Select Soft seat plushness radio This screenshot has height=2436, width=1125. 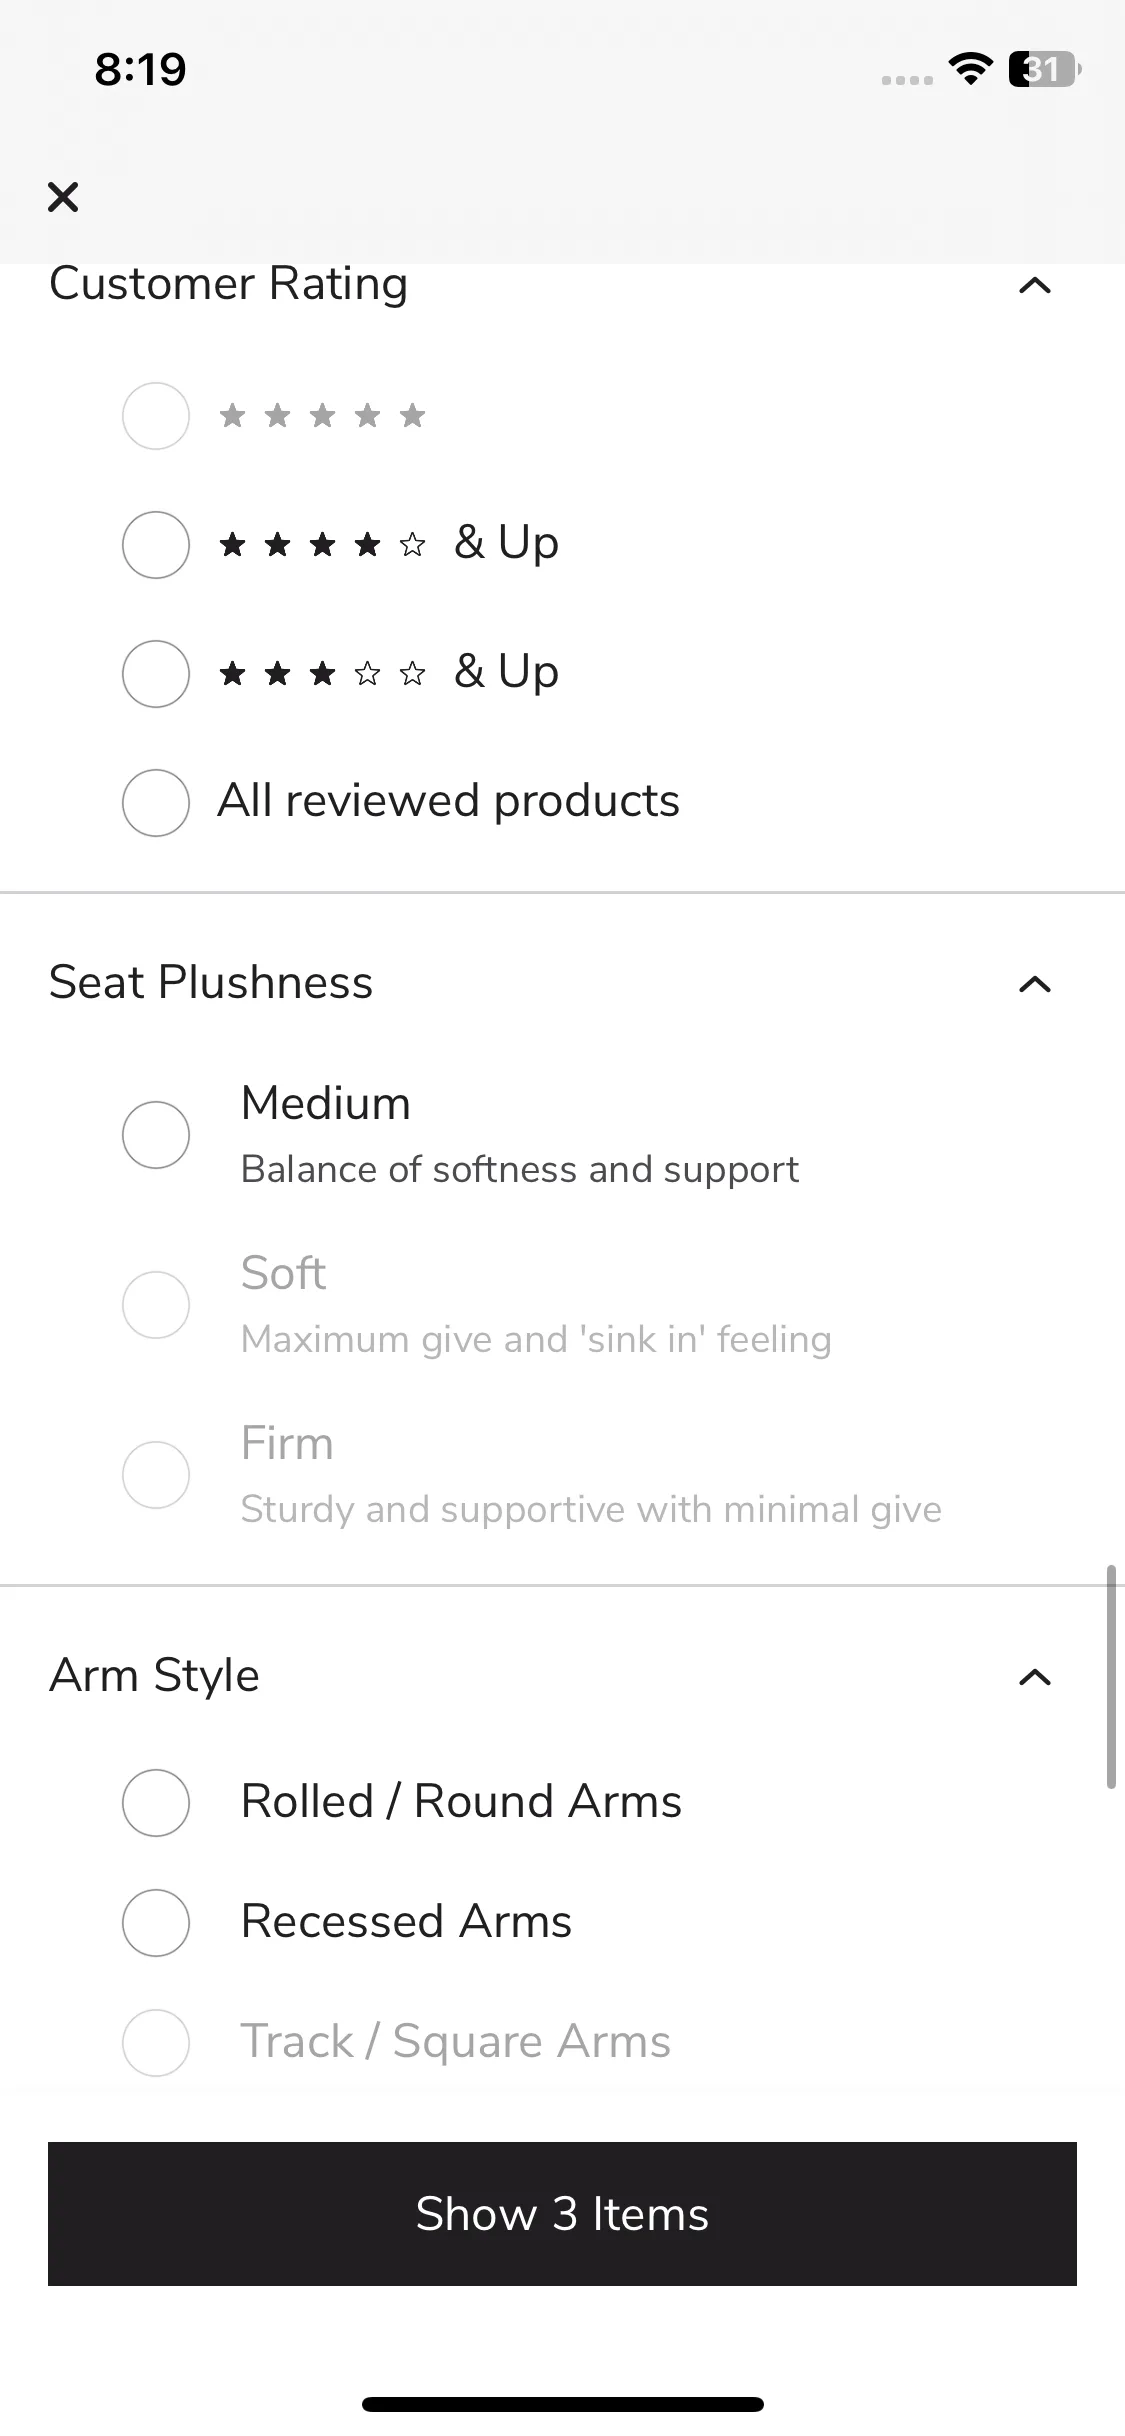coord(155,1305)
